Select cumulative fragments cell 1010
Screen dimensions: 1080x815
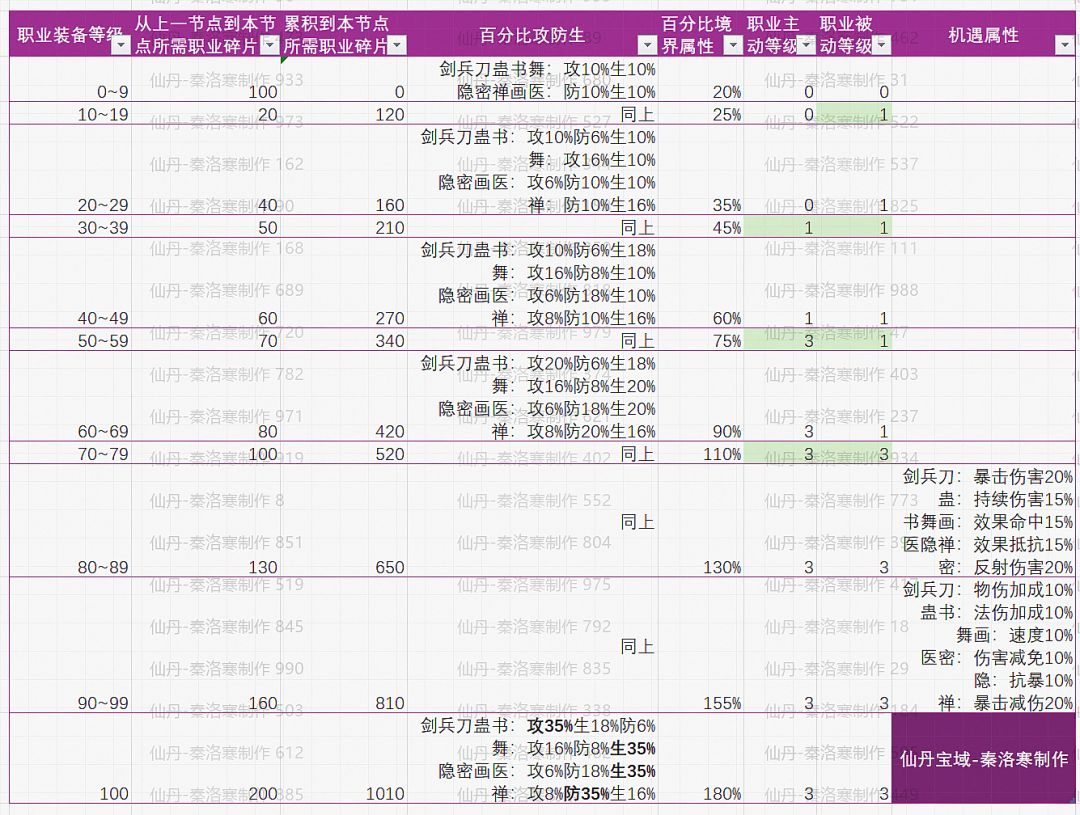(x=344, y=759)
